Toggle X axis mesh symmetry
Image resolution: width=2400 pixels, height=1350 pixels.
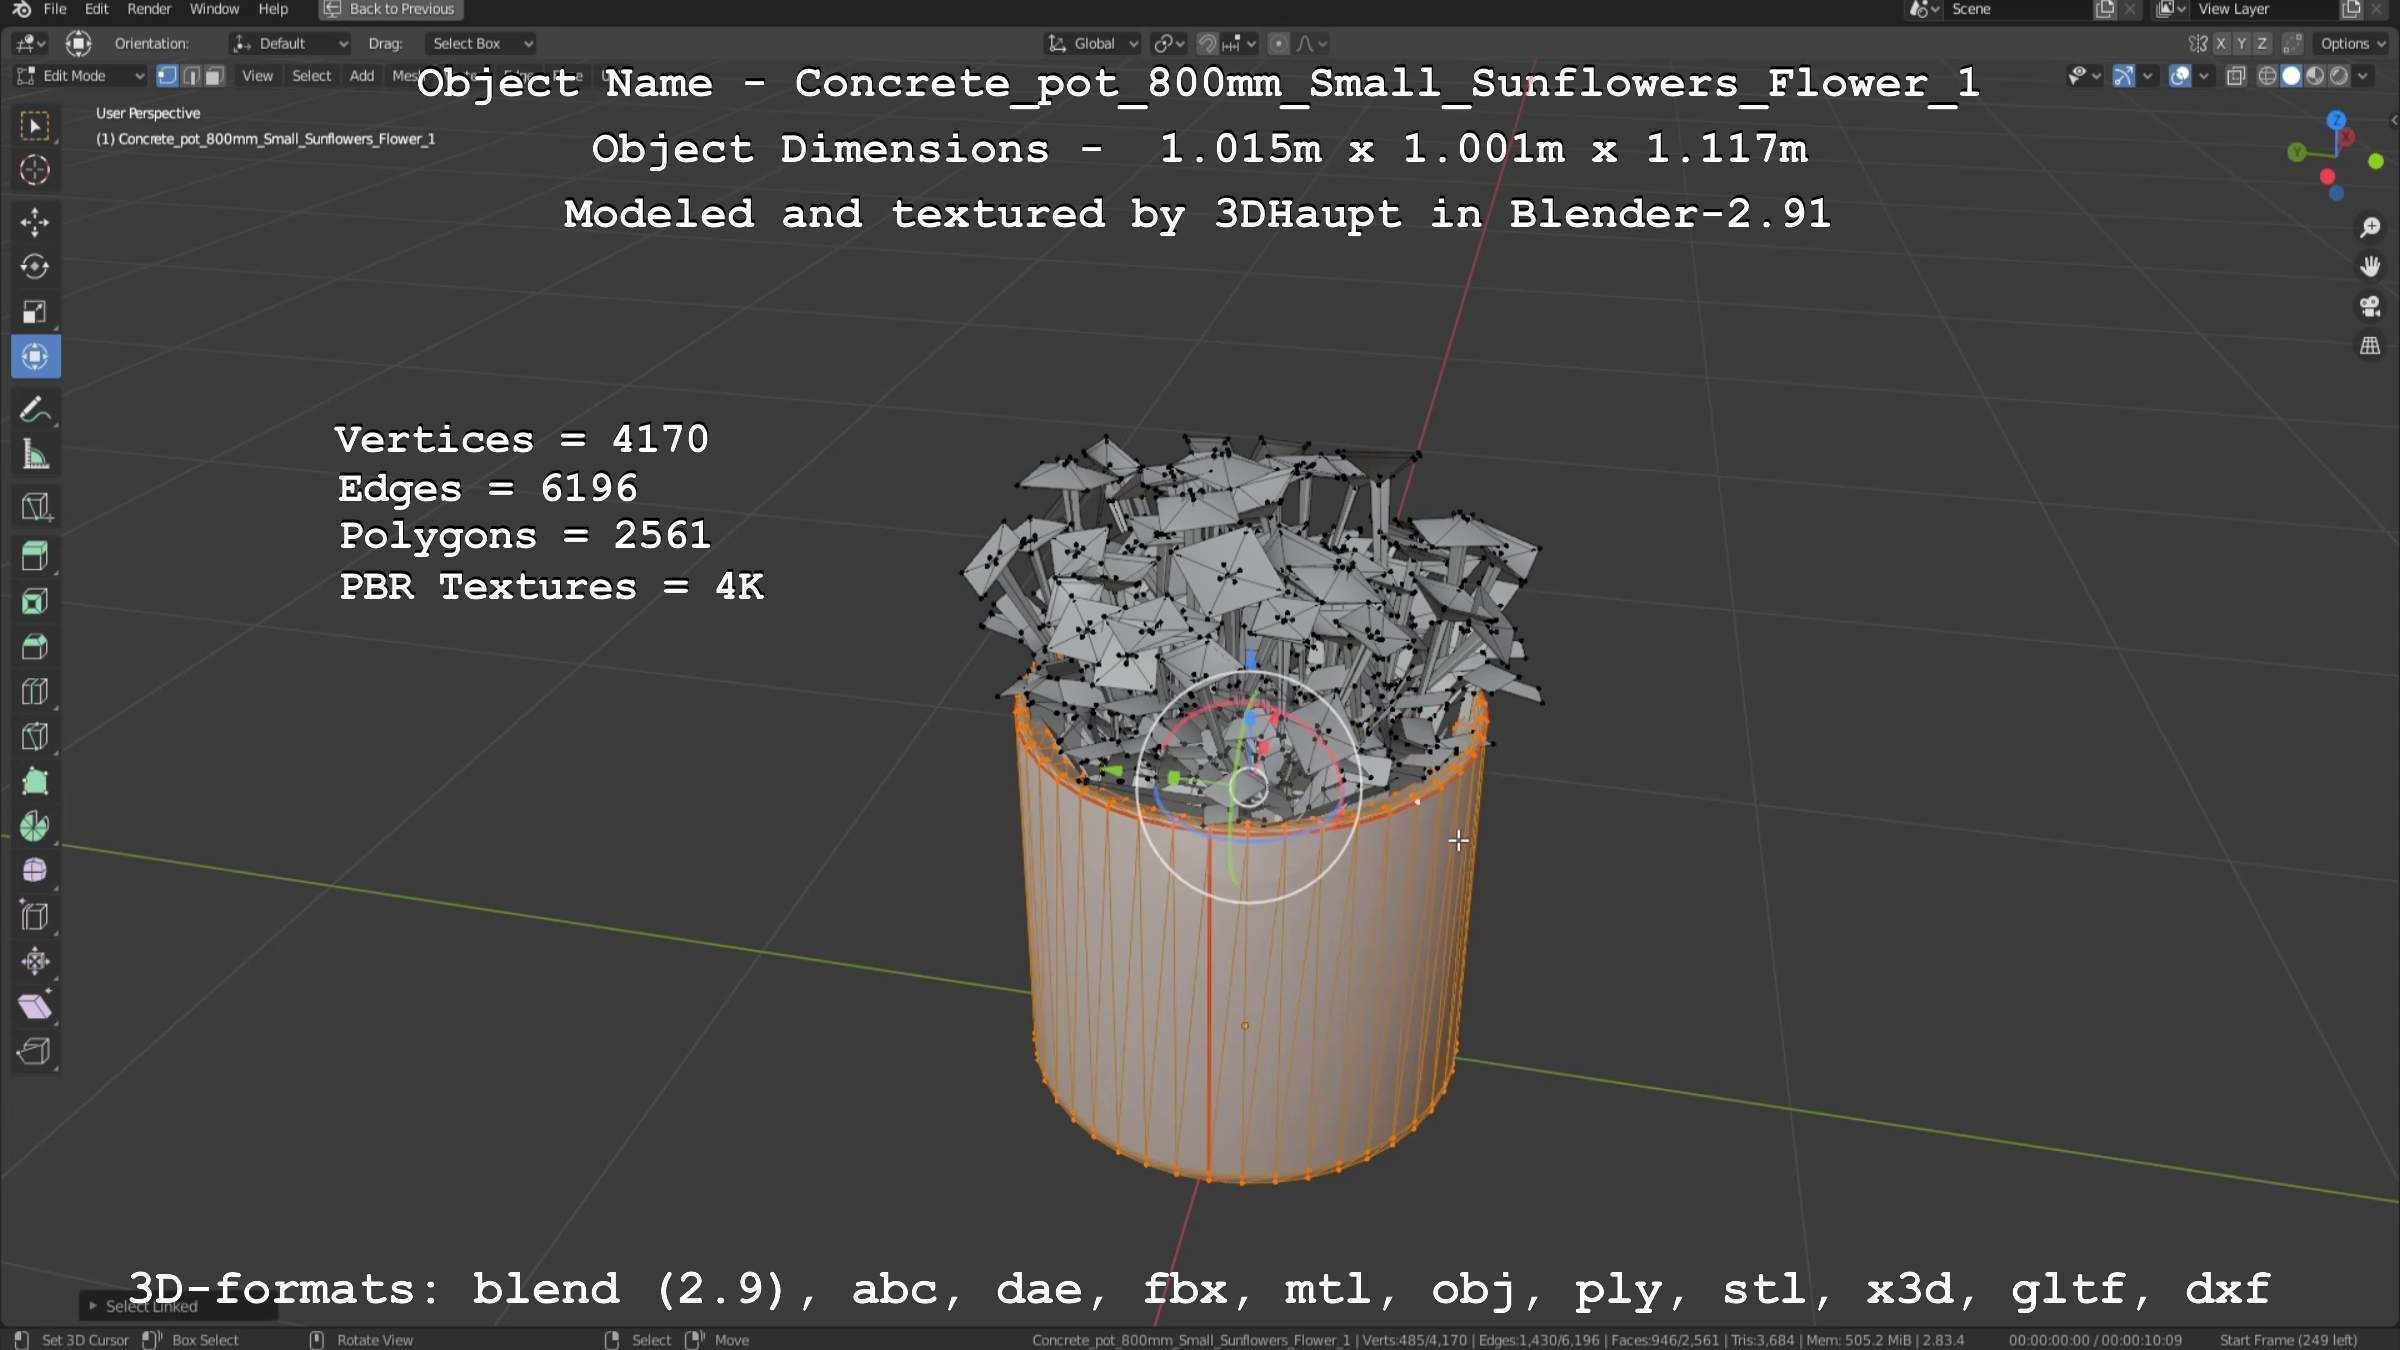[2221, 44]
